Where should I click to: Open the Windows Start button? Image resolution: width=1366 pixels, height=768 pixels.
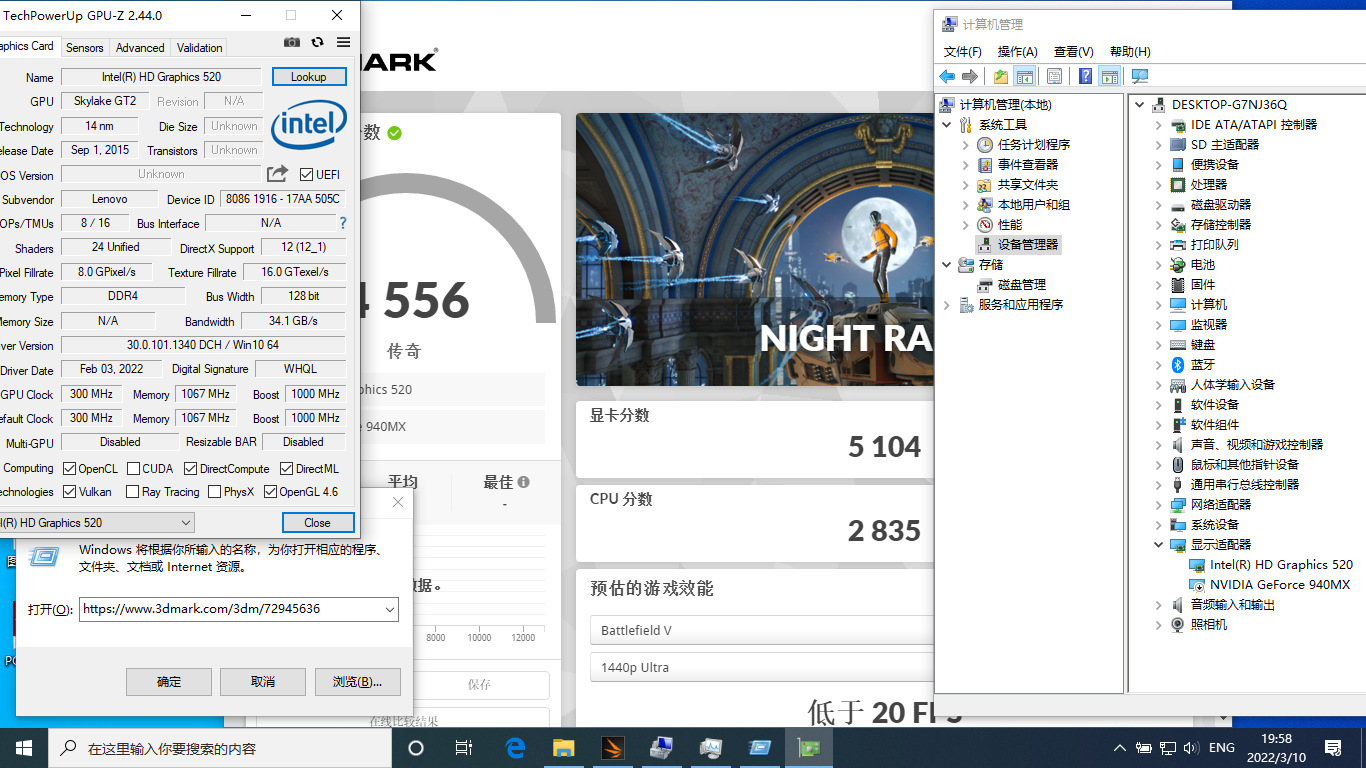point(24,748)
